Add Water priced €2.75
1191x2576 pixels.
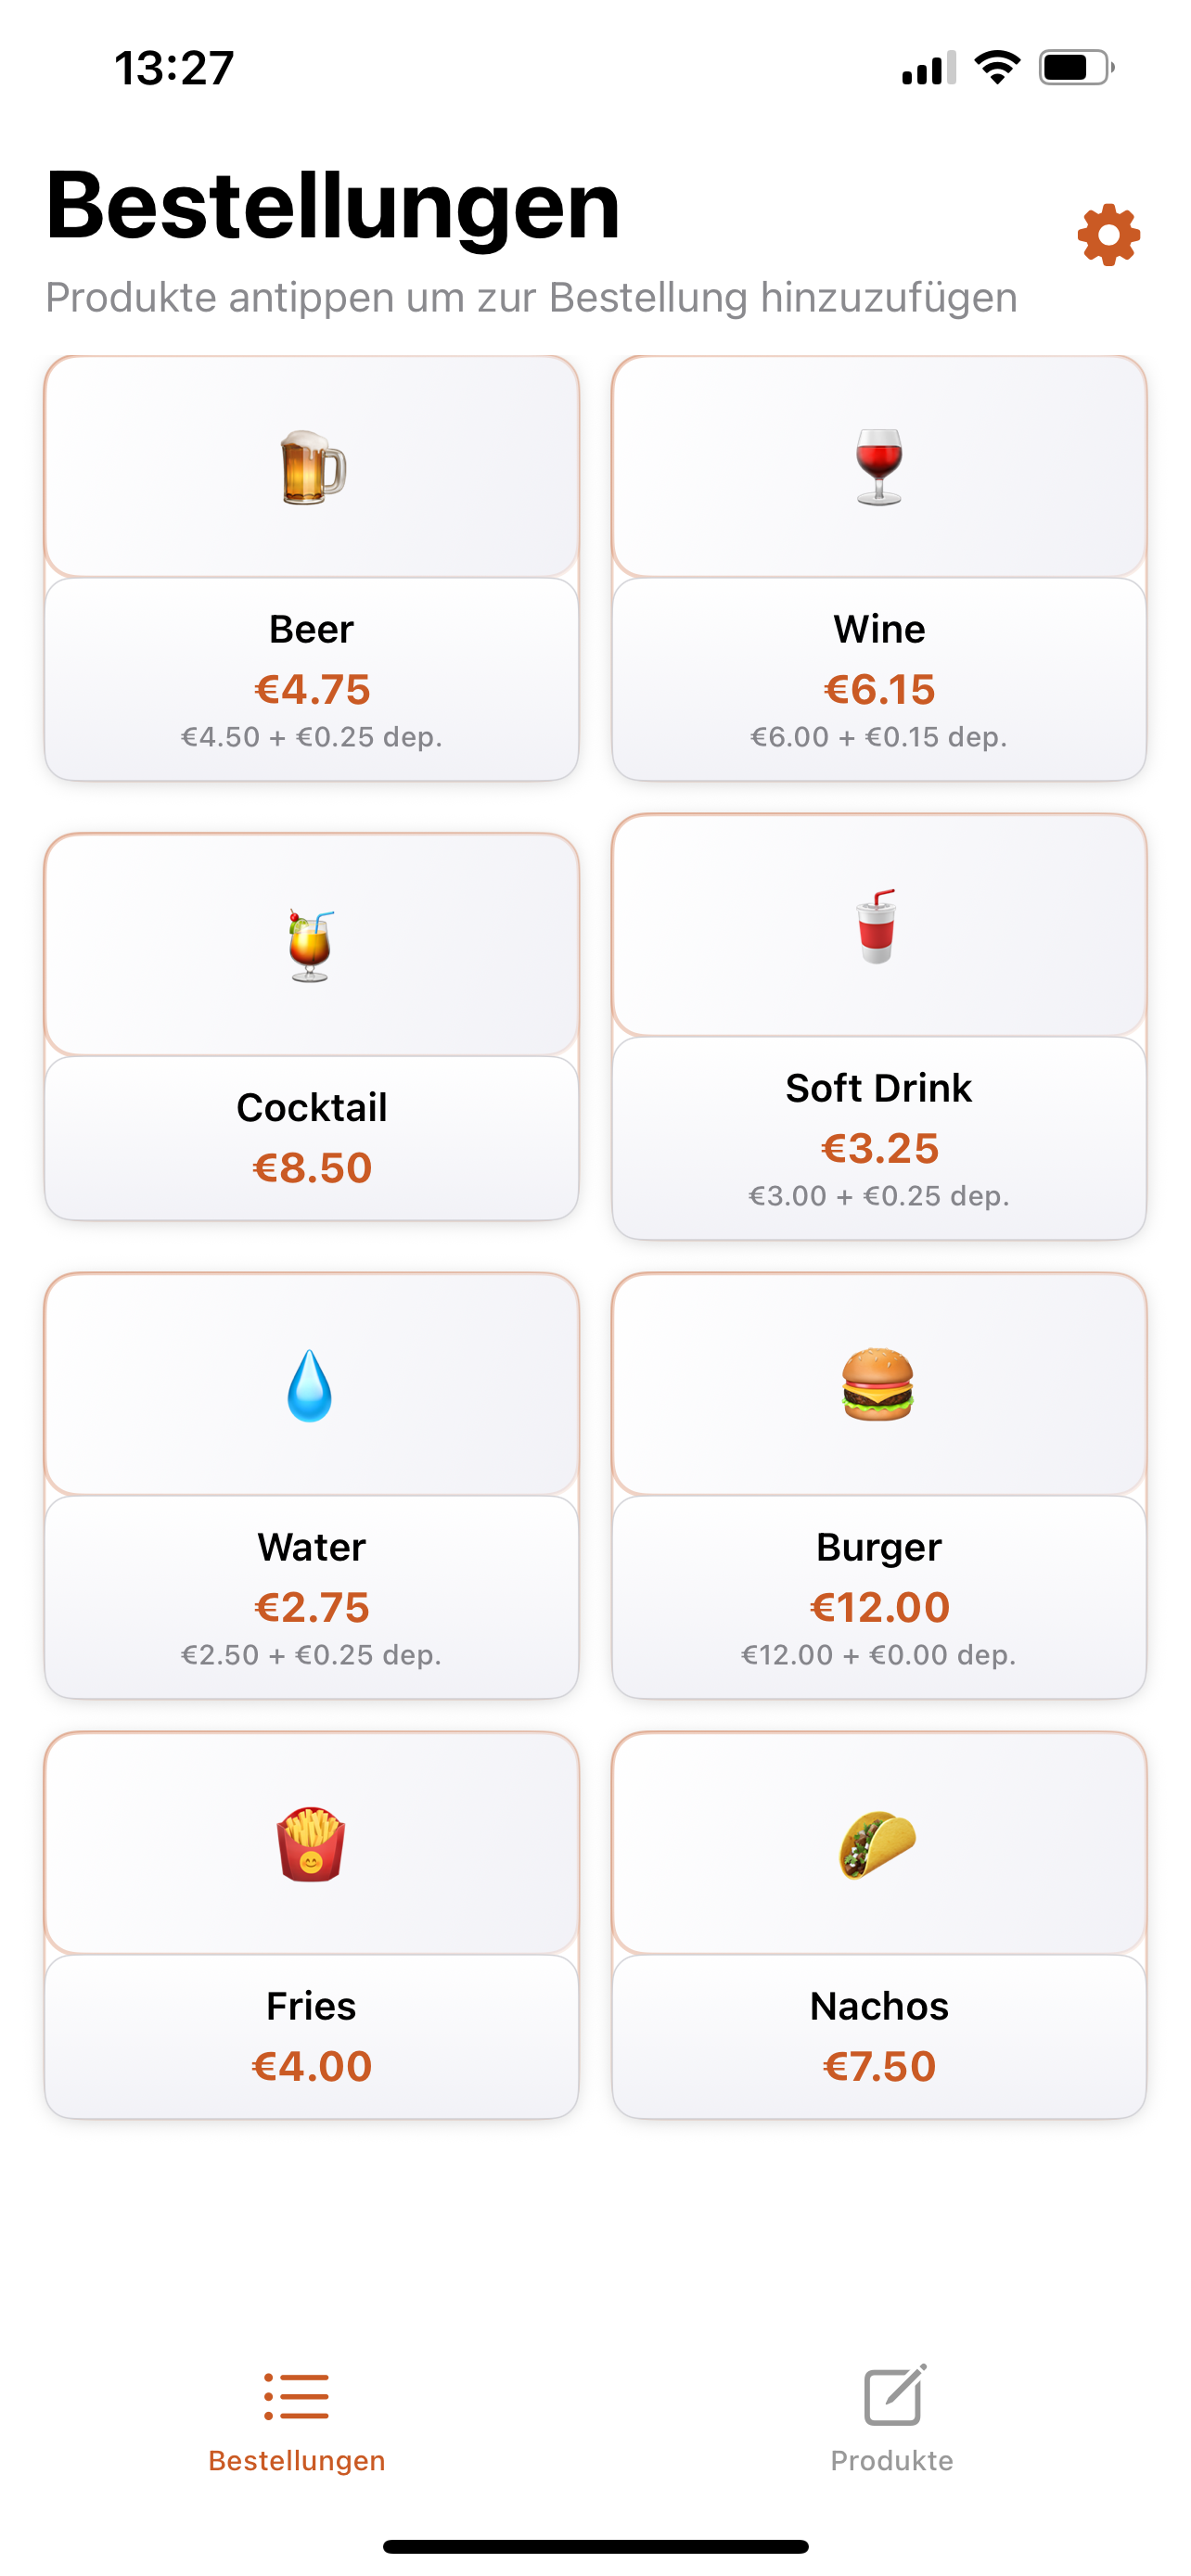(312, 1597)
